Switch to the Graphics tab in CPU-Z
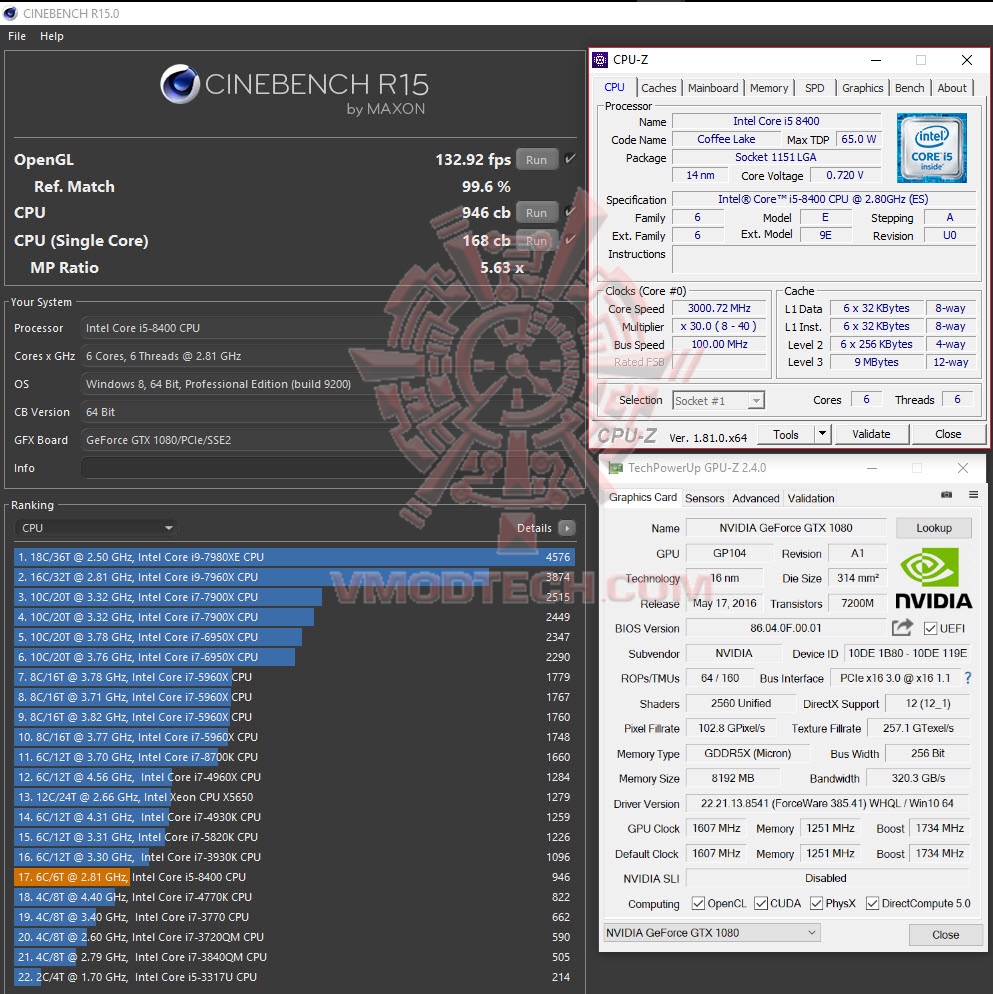This screenshot has height=994, width=993. 862,88
